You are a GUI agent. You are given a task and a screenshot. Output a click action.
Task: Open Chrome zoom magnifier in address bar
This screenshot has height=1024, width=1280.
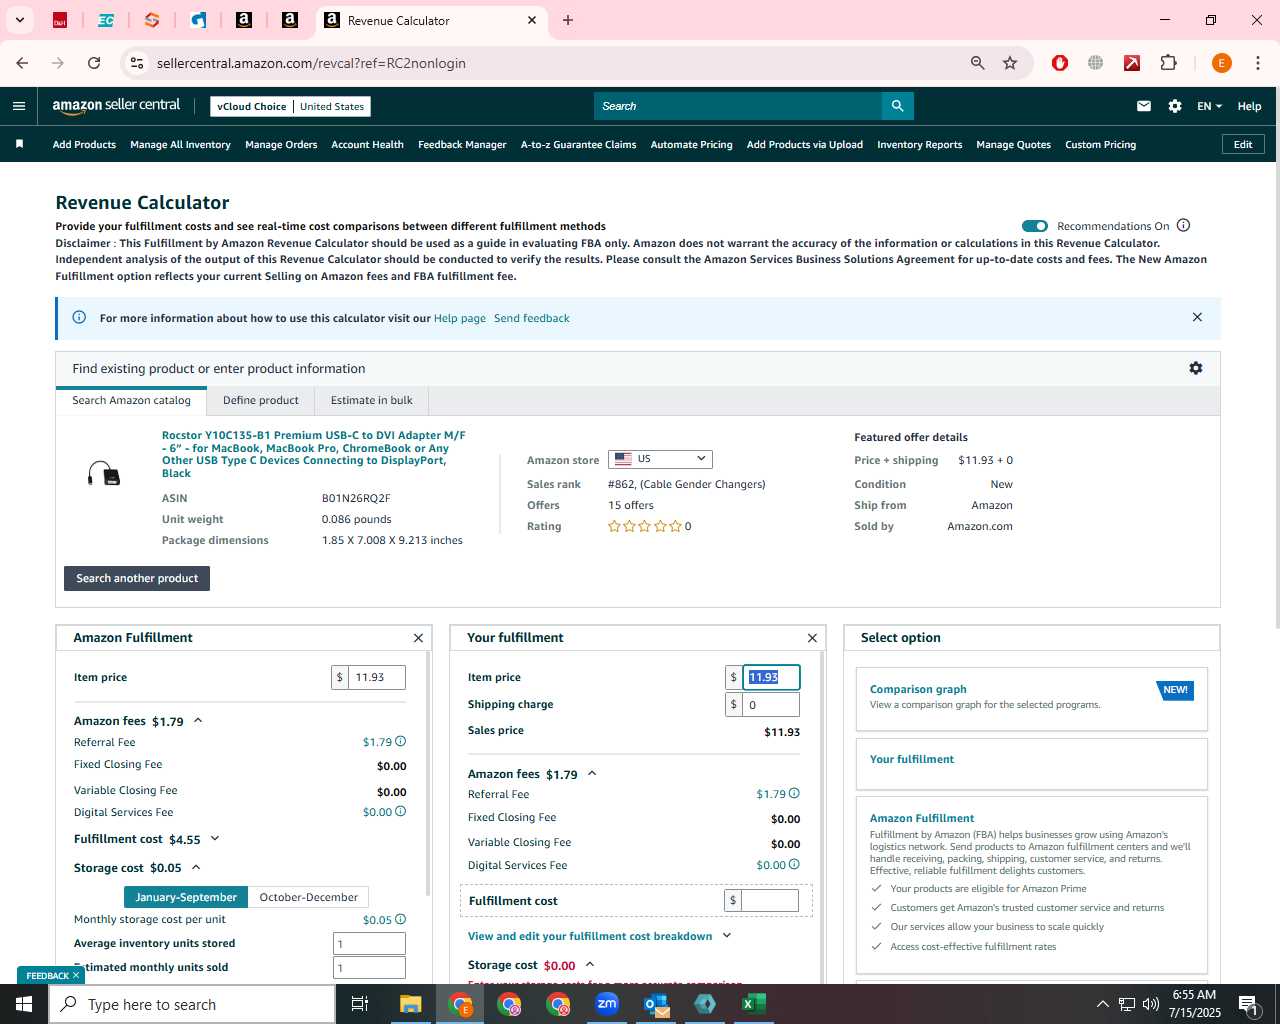977,63
